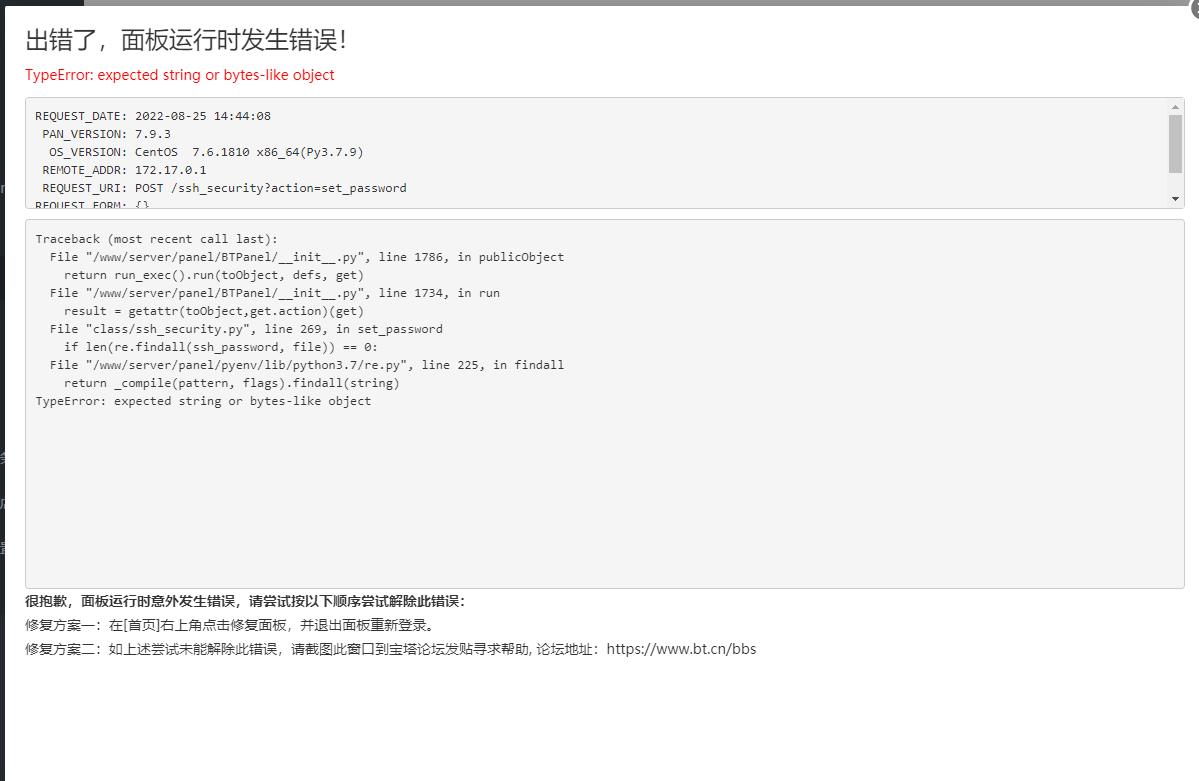Click the class/ssh_security.py line 269 entry
Viewport: 1199px width, 781px height.
[x=246, y=329]
